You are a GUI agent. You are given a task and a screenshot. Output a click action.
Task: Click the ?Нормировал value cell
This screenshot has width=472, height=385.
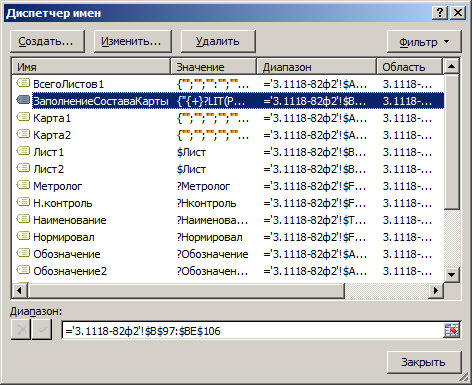(209, 237)
